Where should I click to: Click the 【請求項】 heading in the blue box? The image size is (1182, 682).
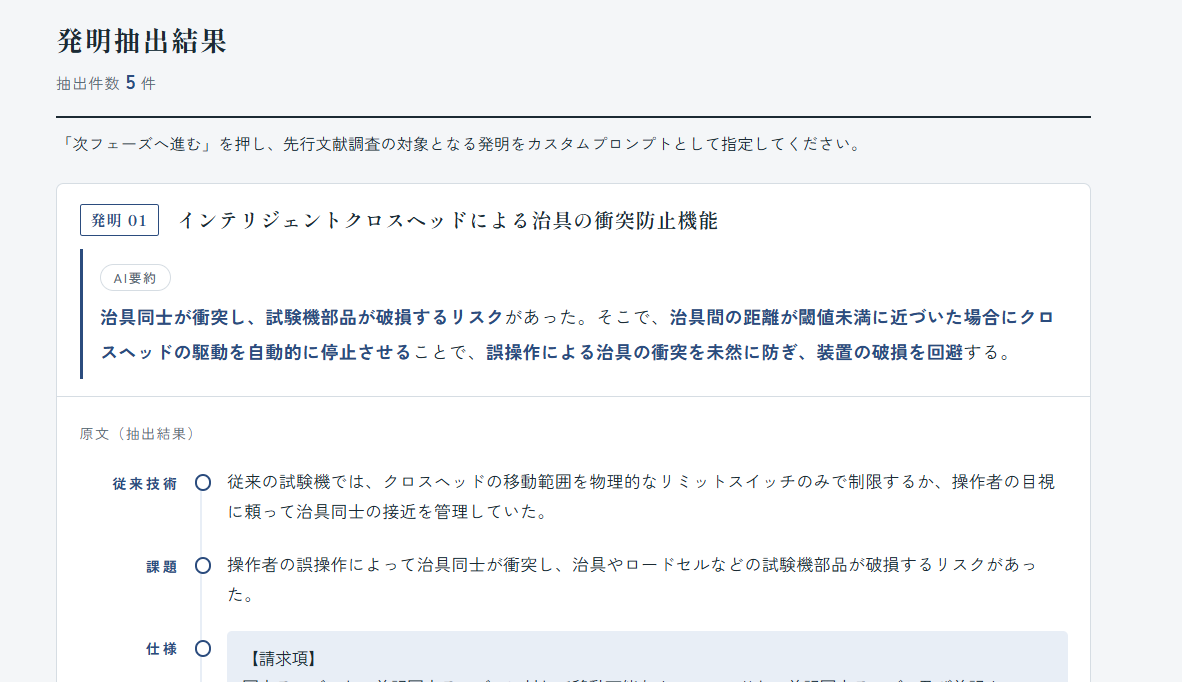click(x=283, y=659)
